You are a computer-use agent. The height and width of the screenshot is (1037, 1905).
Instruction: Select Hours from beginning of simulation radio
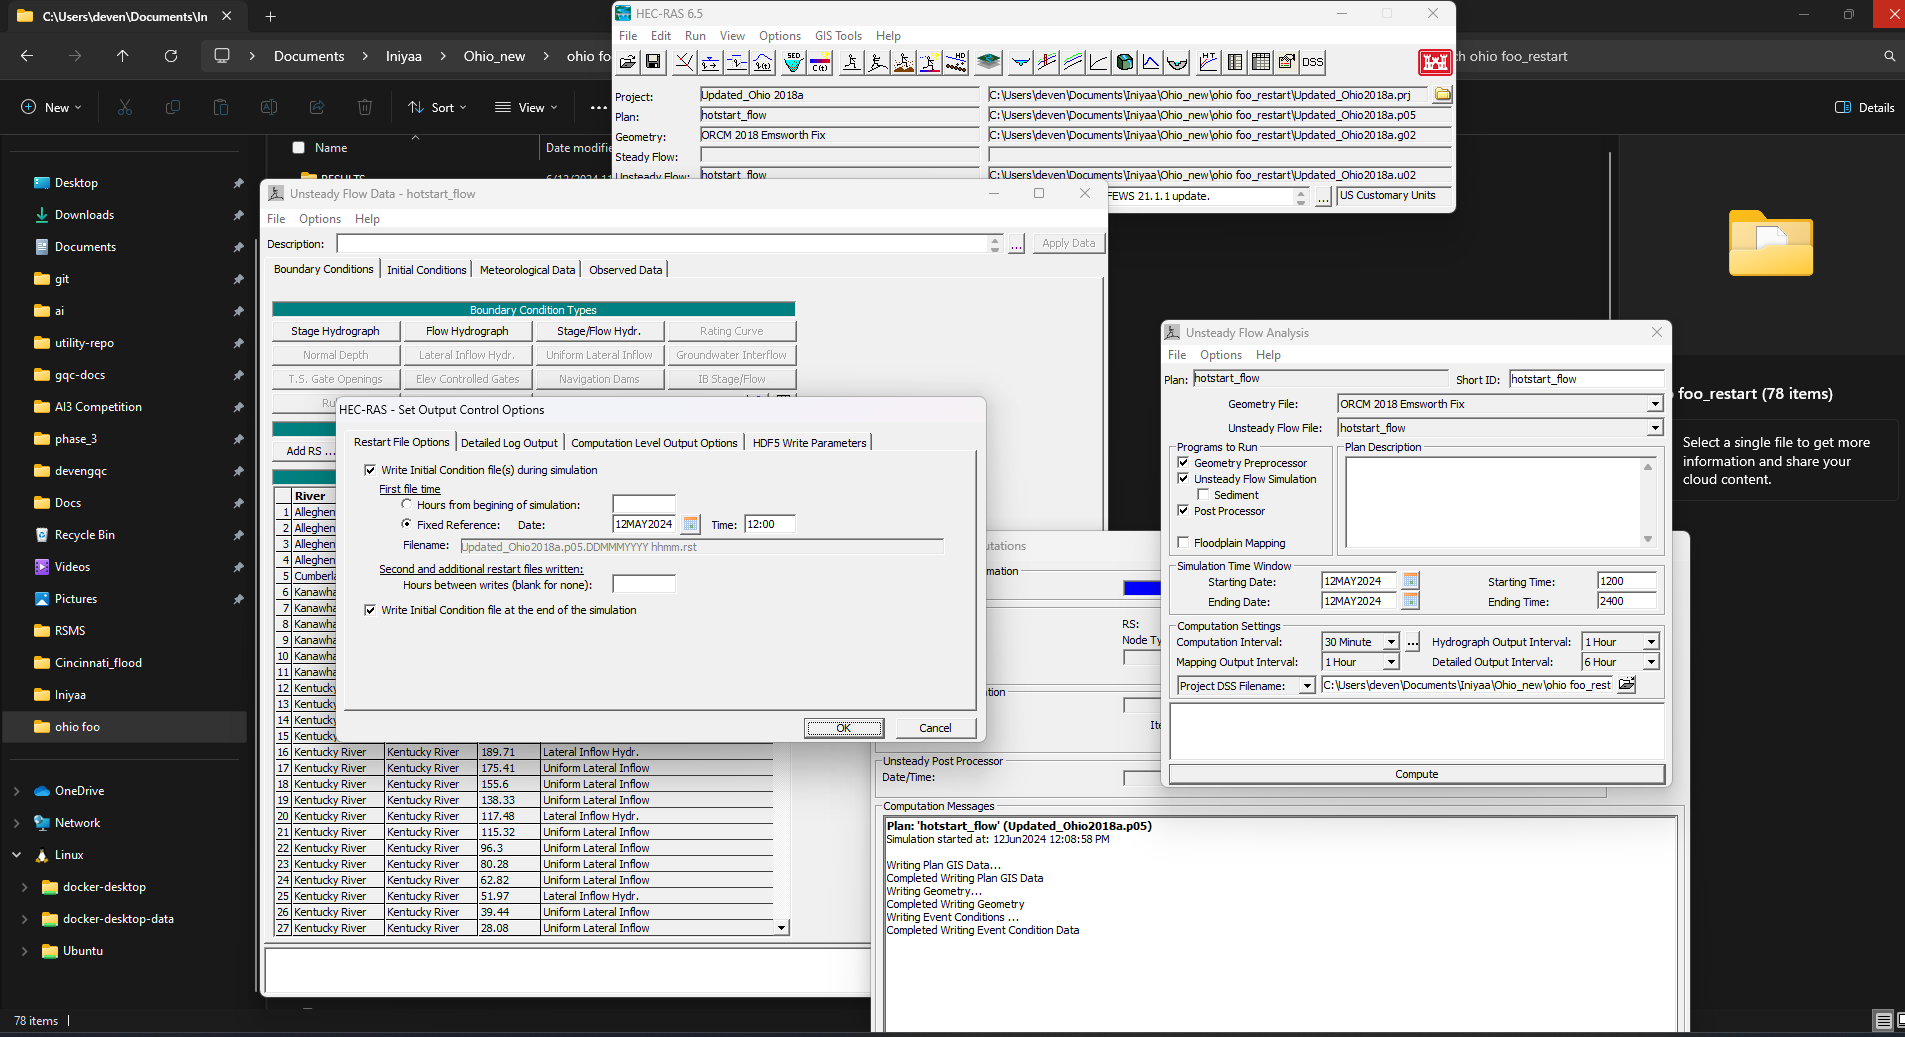coord(406,505)
